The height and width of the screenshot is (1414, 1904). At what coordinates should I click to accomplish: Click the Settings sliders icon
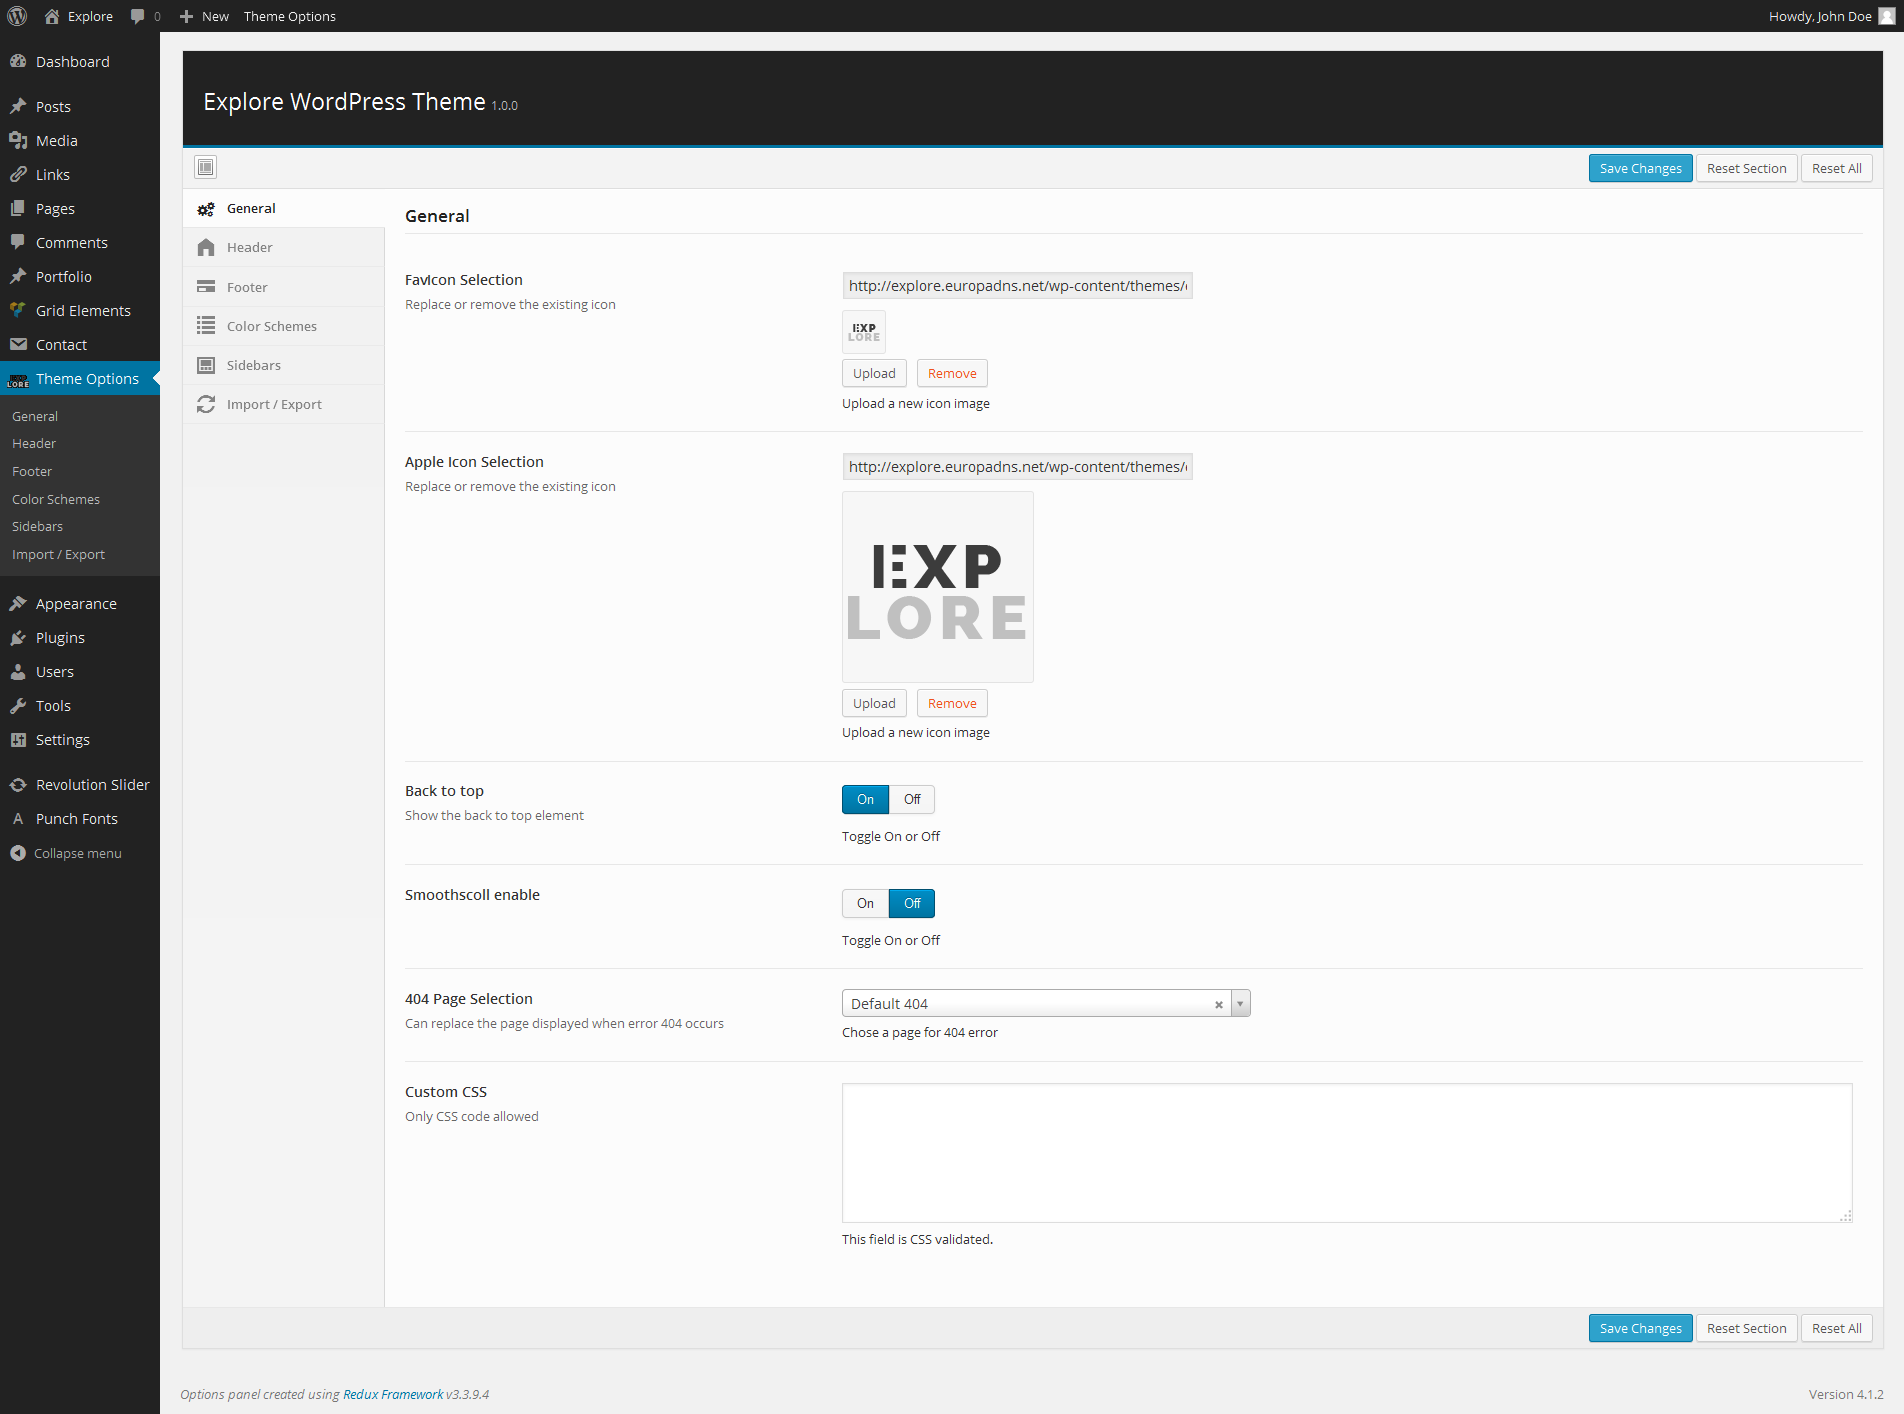click(18, 739)
